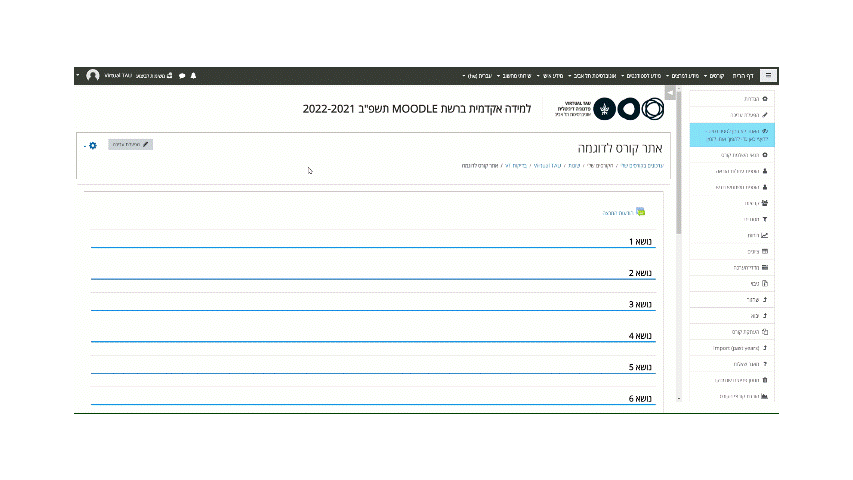Image resolution: width=853 pixels, height=480 pixels.
Task: Click the briefcase icon in top bar
Action: (x=170, y=76)
